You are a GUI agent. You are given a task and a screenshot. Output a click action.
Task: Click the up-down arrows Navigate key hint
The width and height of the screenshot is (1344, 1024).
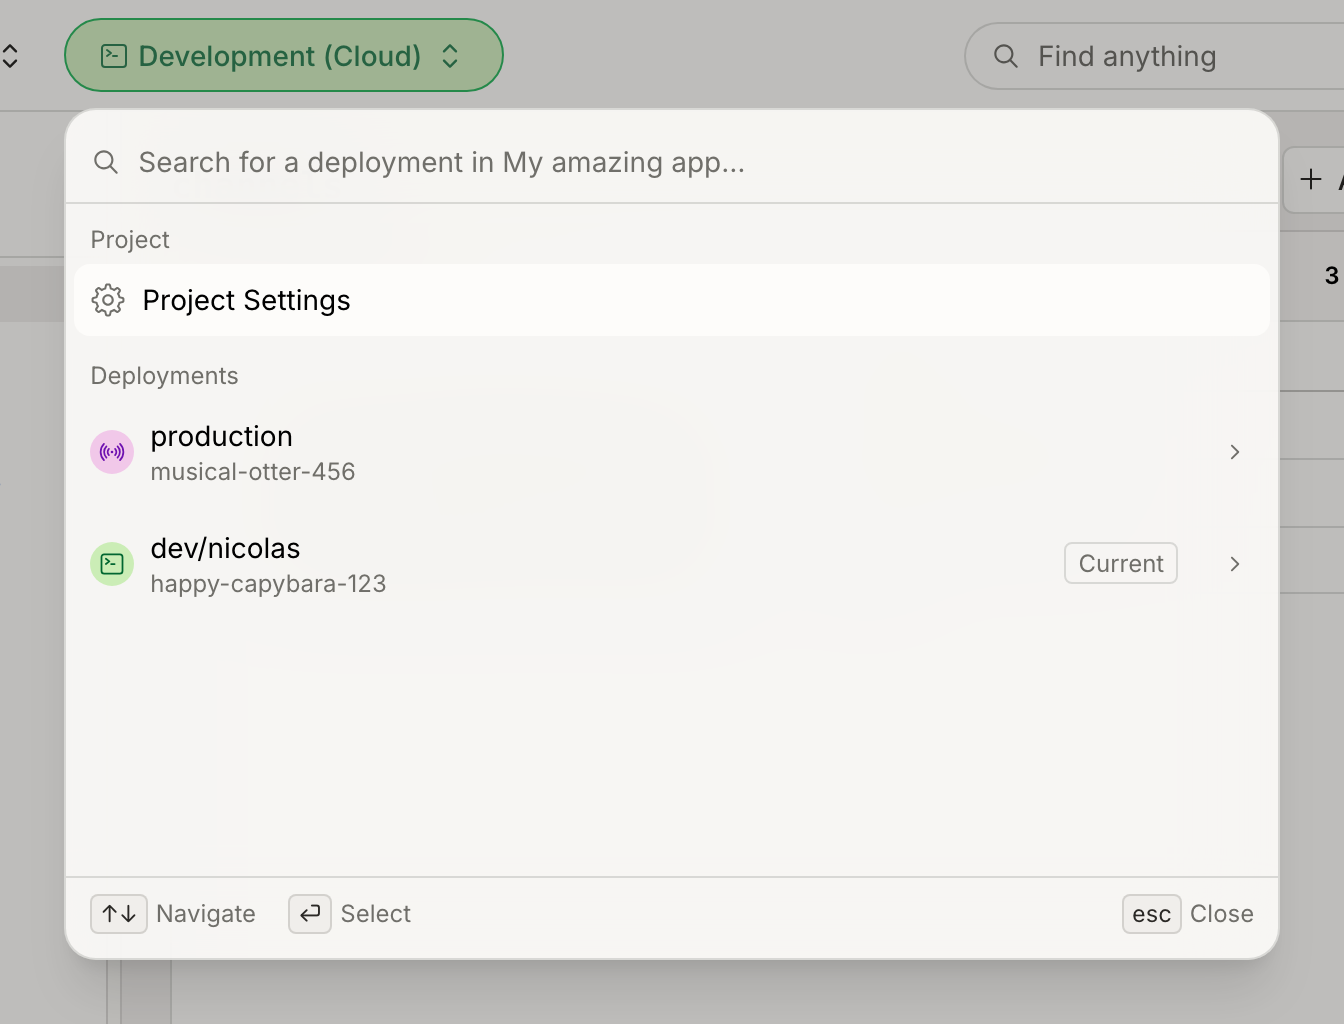tap(119, 914)
